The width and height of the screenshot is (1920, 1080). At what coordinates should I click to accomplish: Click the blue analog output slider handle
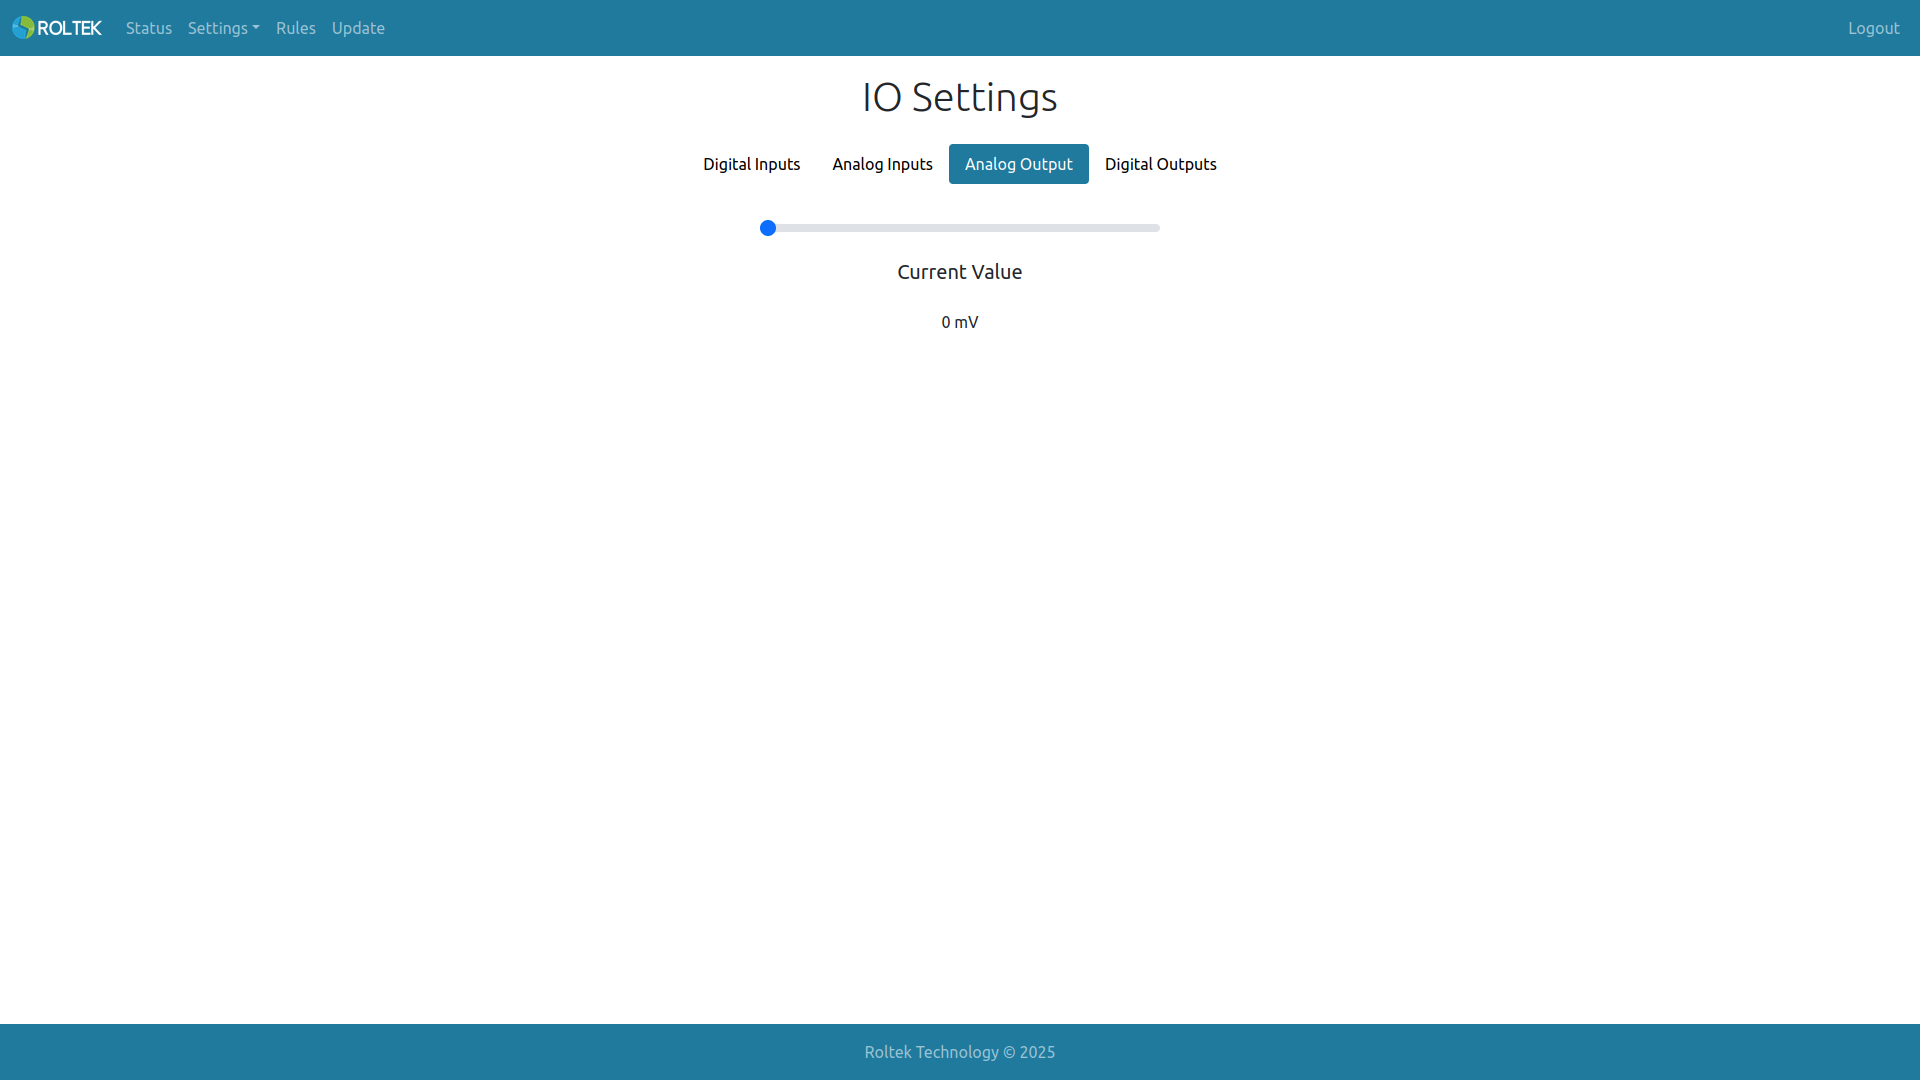coord(768,228)
